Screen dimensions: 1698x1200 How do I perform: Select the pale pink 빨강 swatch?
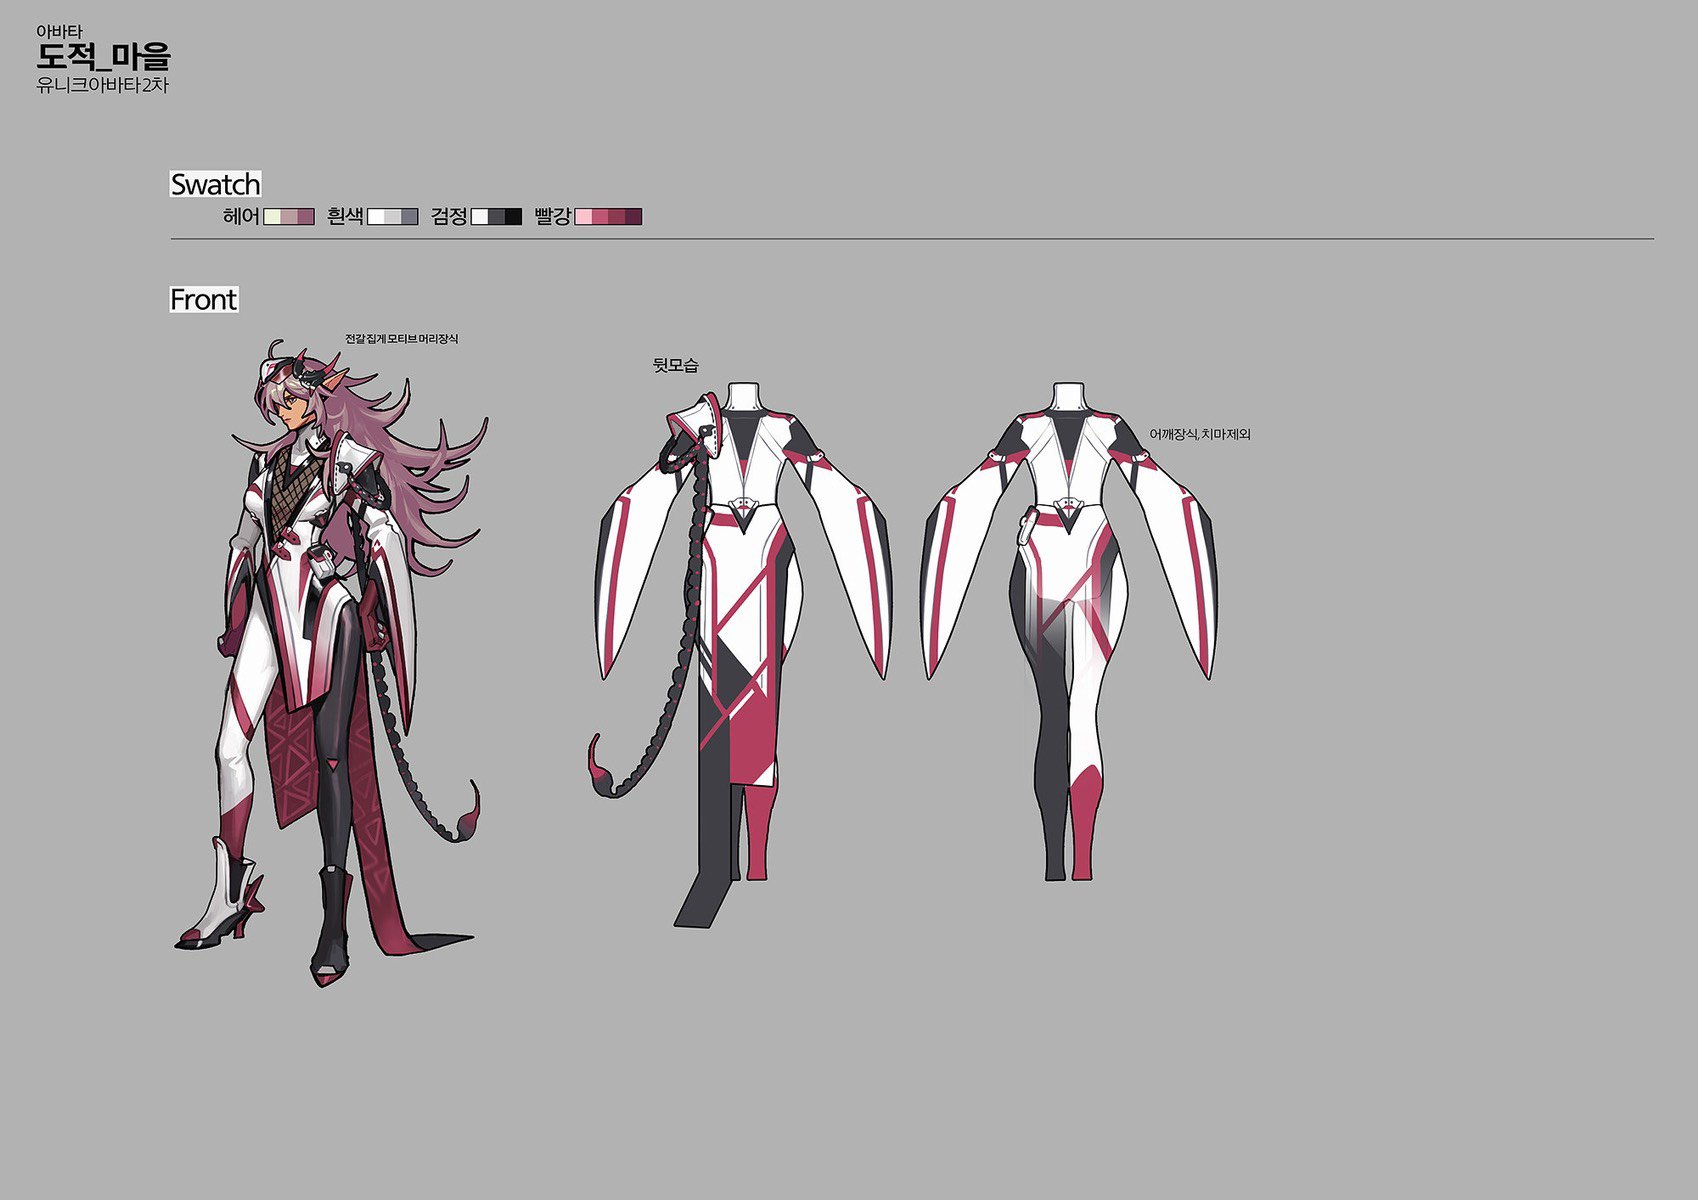pyautogui.click(x=583, y=216)
